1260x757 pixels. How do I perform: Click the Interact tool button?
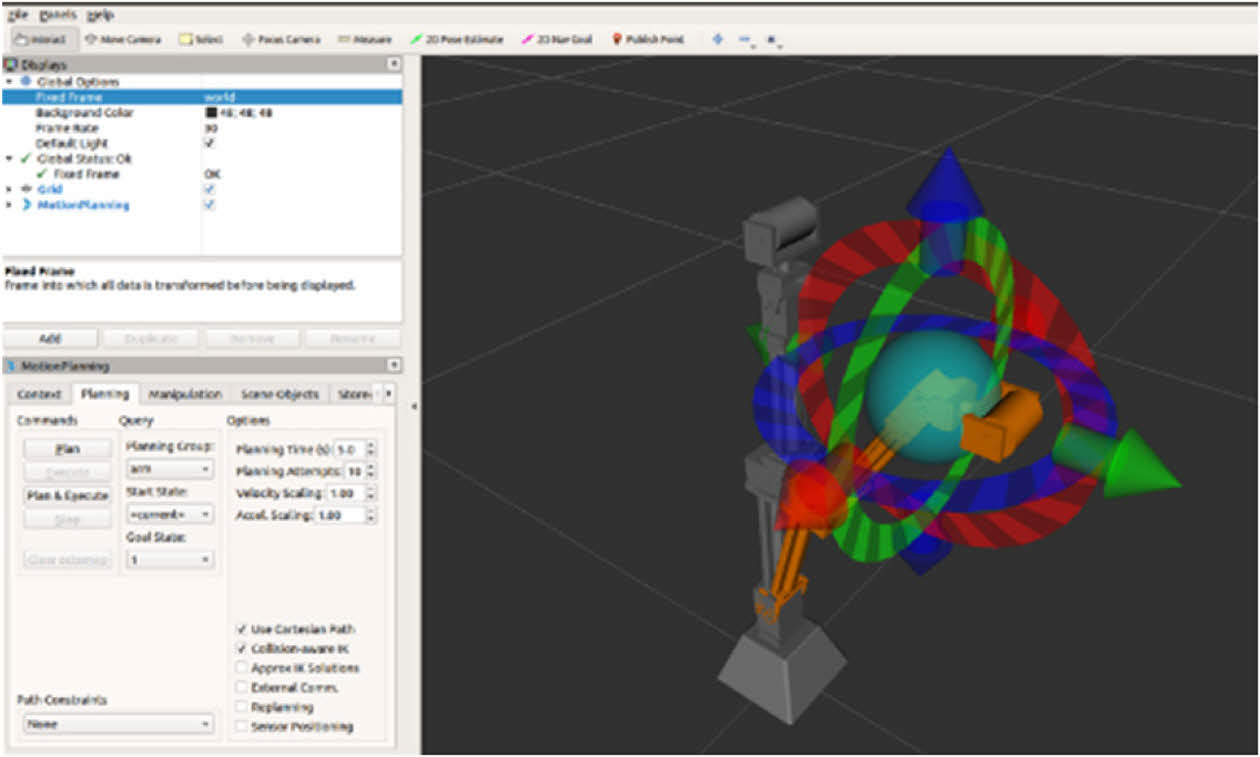(x=40, y=39)
